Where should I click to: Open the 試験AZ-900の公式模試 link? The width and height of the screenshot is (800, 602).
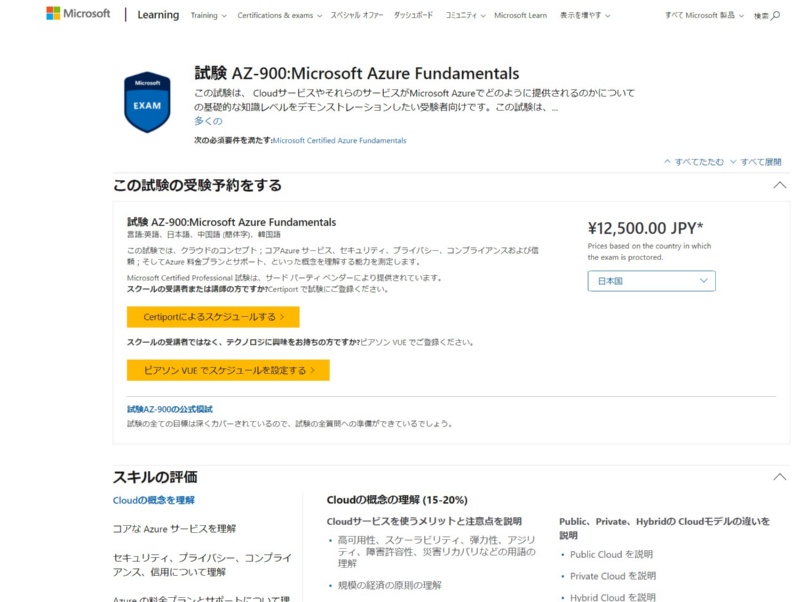pos(170,409)
